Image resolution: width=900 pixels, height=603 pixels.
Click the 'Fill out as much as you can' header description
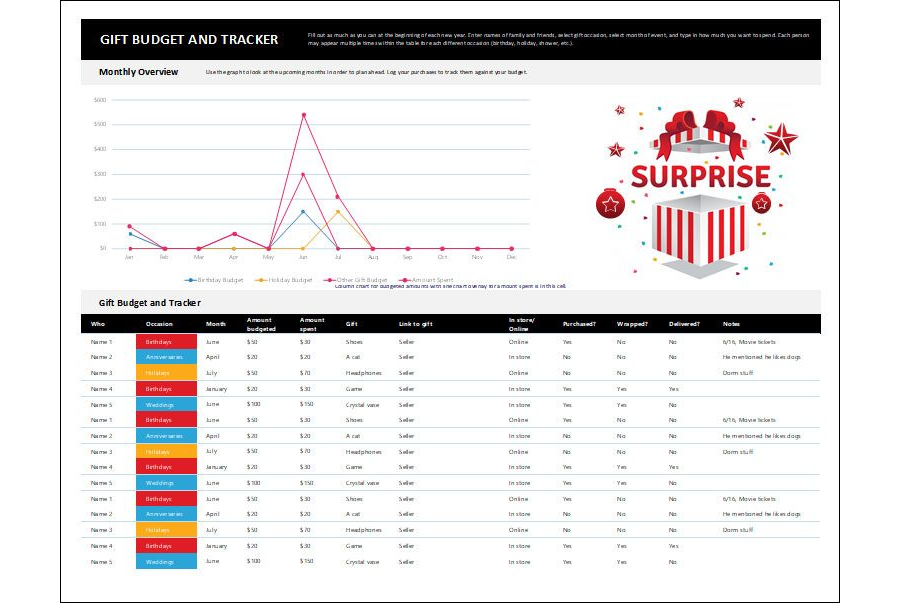(x=558, y=39)
